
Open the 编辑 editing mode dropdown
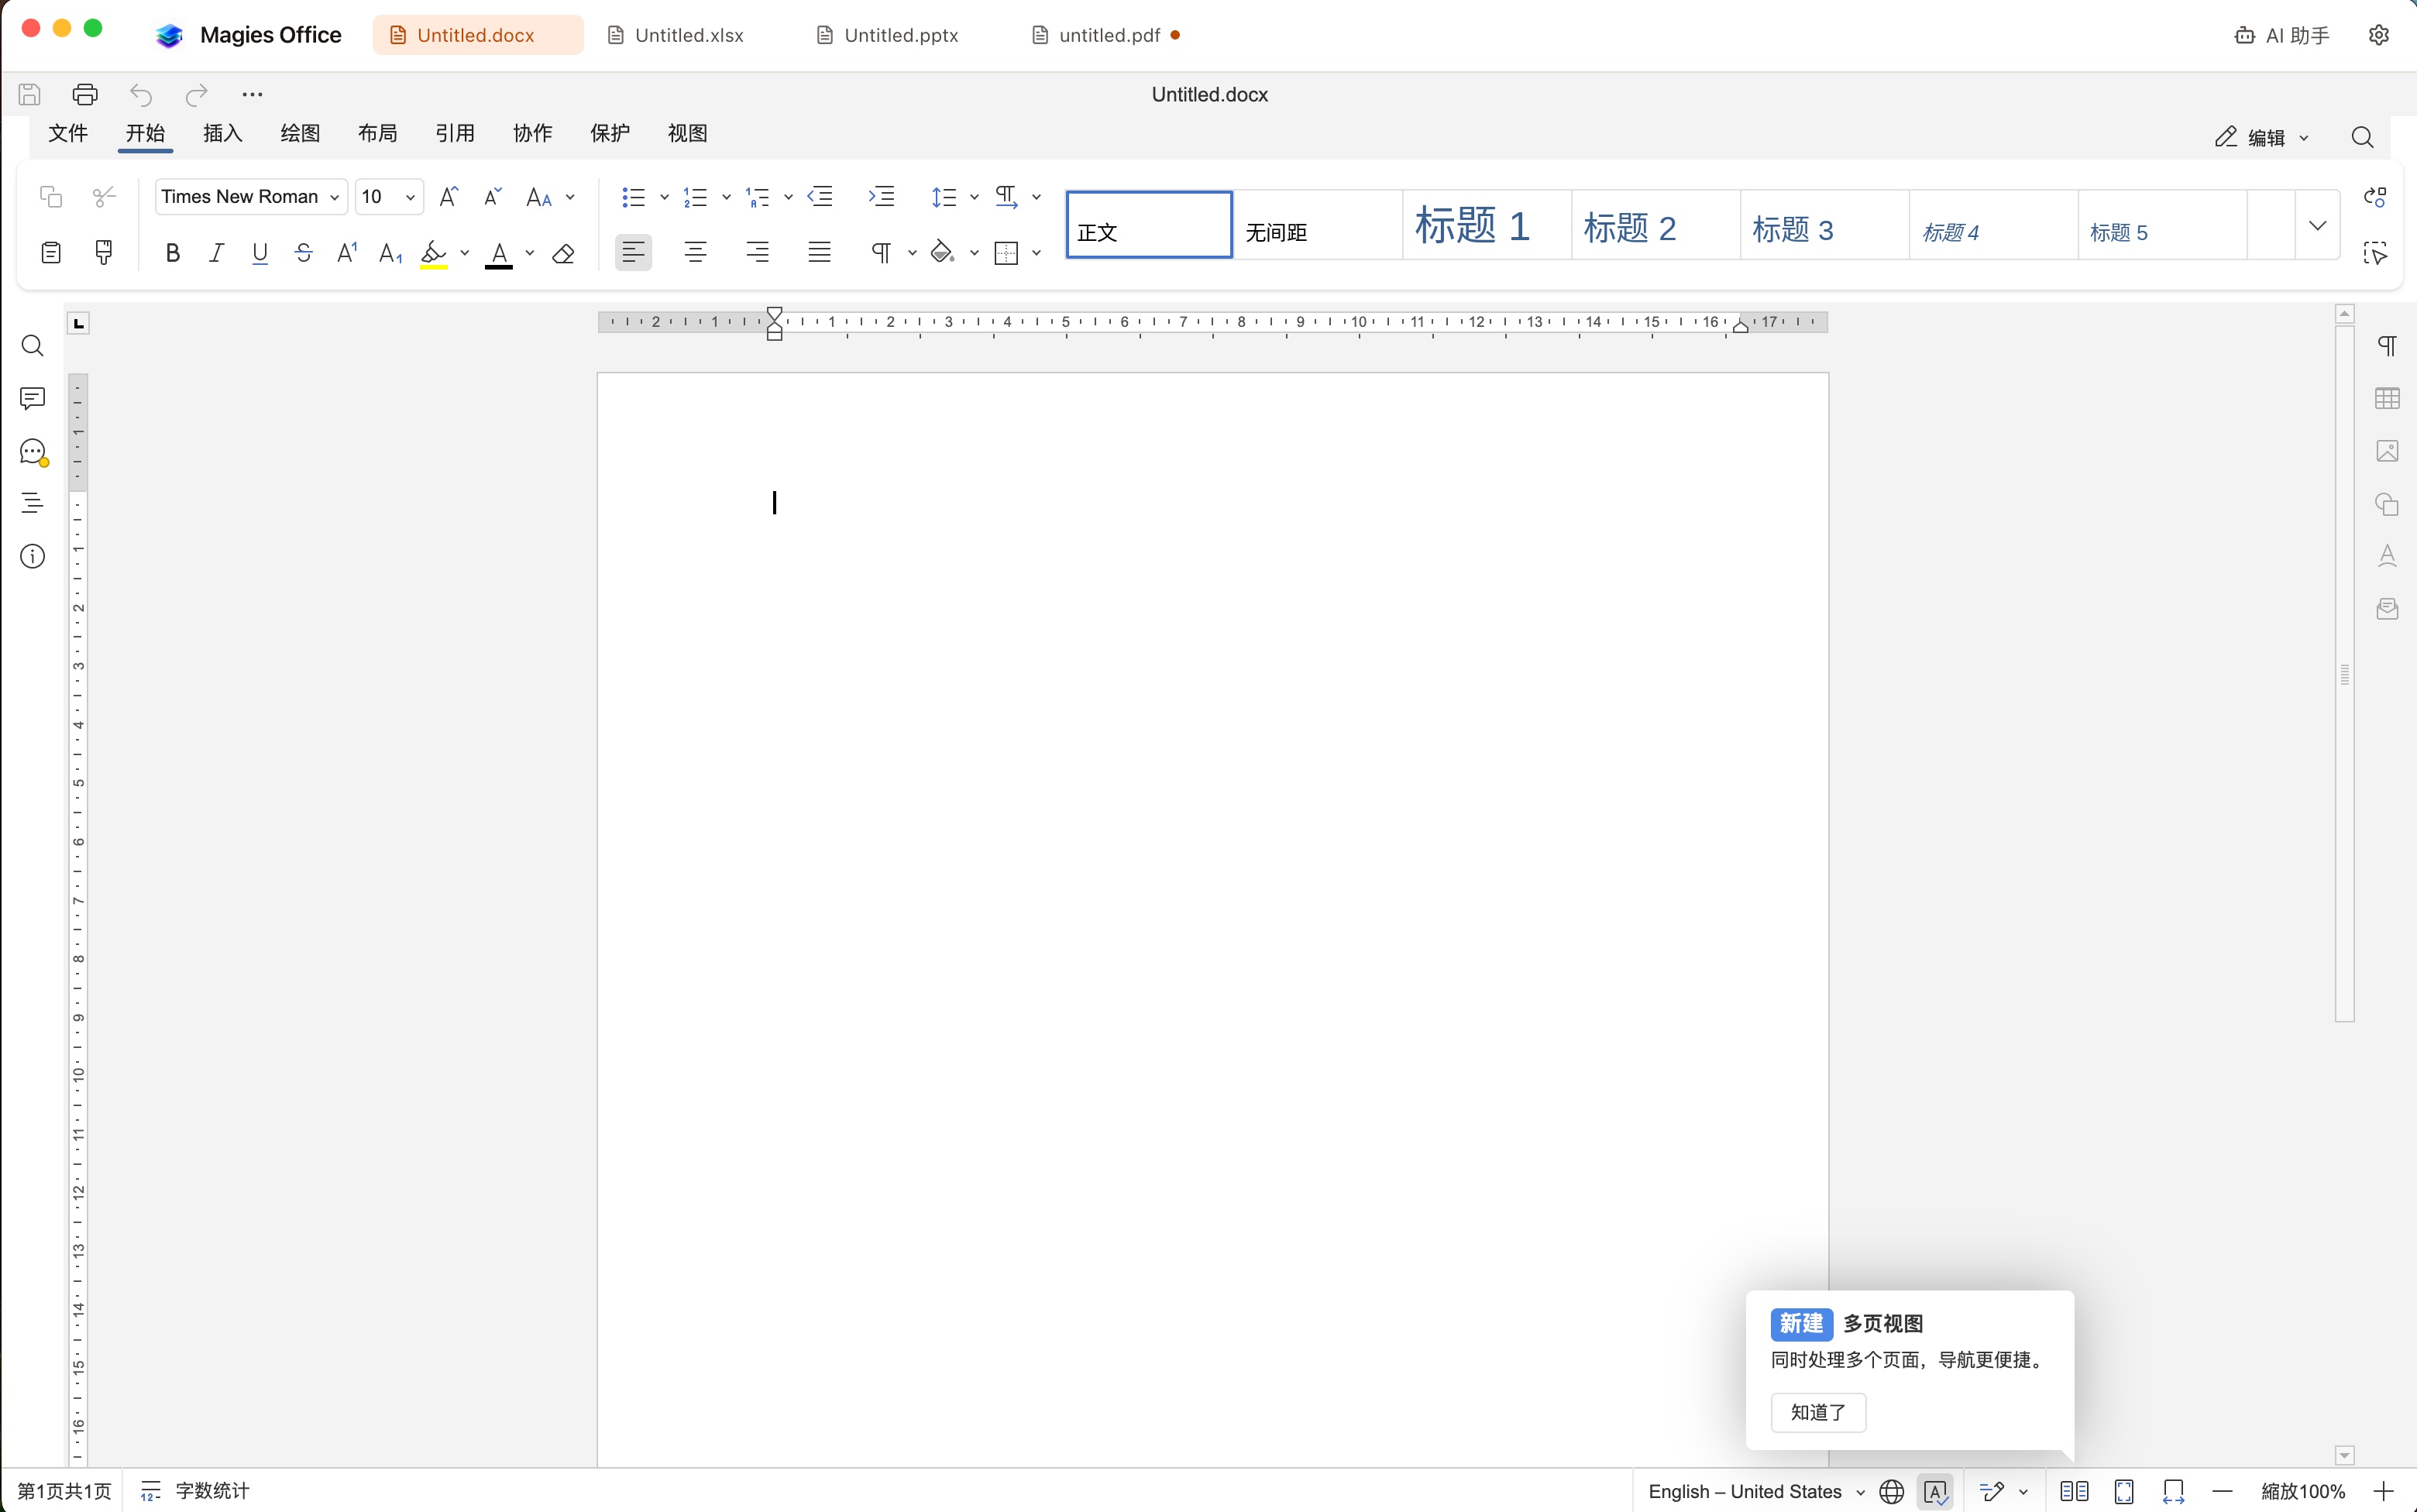[2261, 138]
